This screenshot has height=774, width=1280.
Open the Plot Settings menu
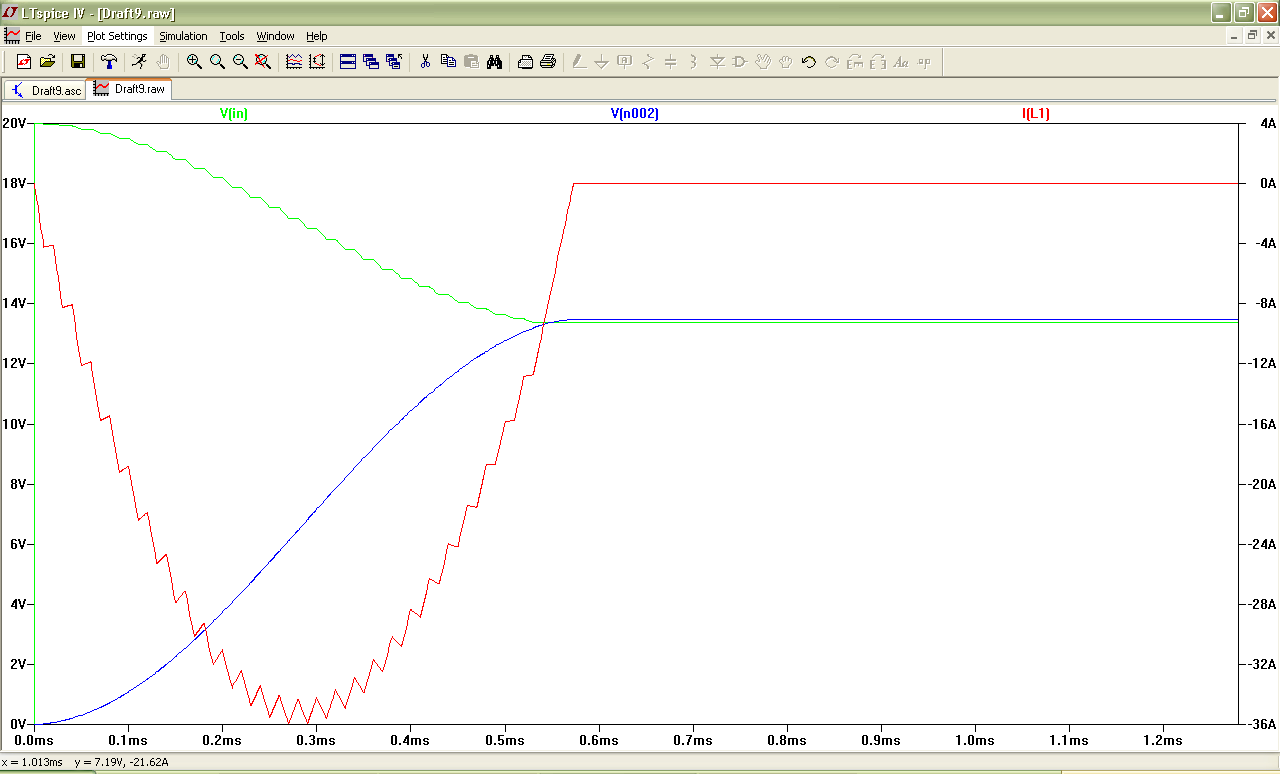tap(117, 36)
